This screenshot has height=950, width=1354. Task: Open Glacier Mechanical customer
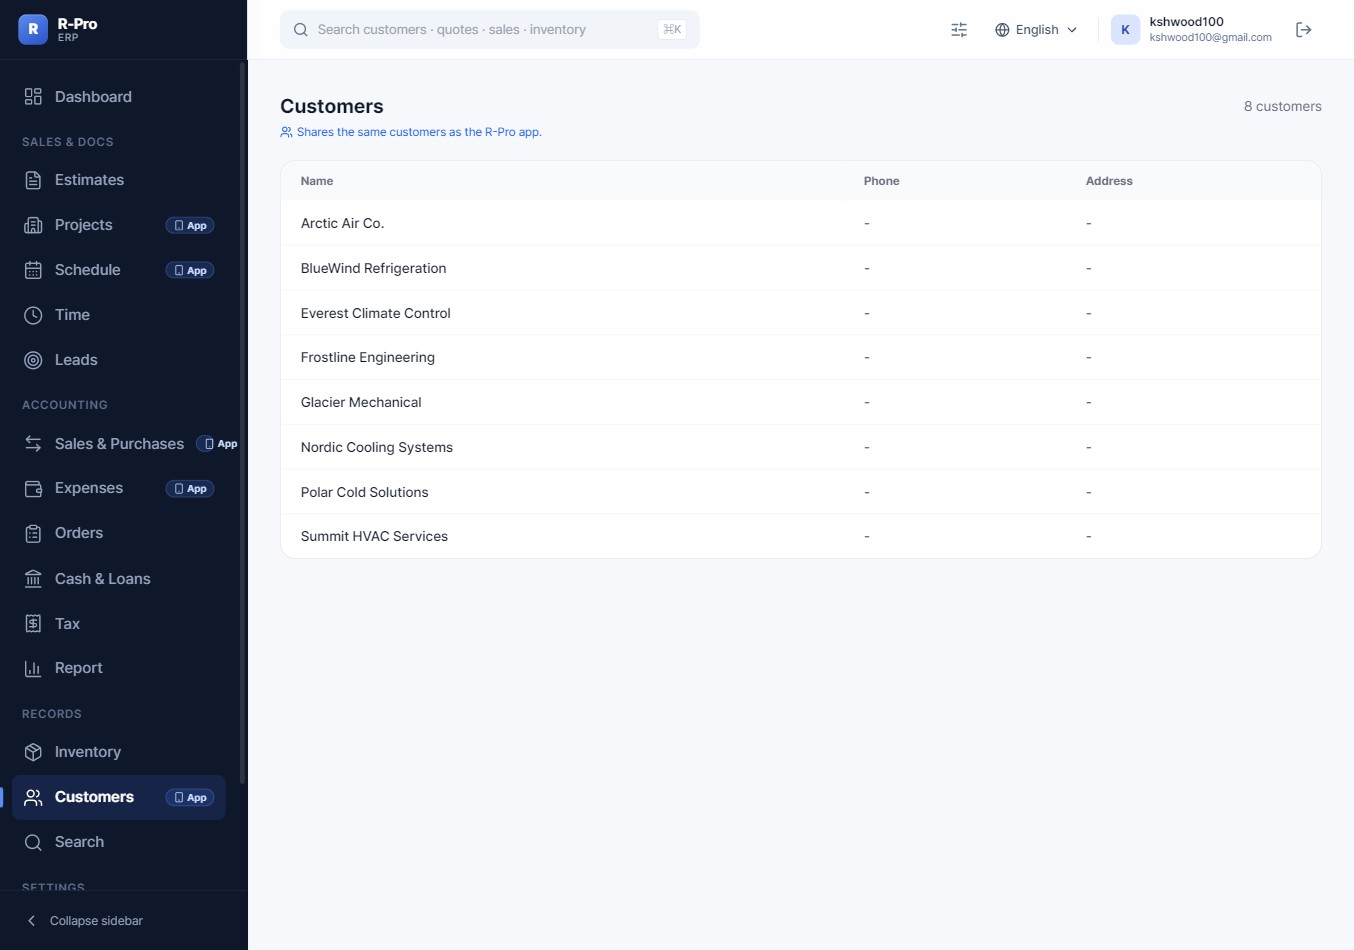coord(801,402)
